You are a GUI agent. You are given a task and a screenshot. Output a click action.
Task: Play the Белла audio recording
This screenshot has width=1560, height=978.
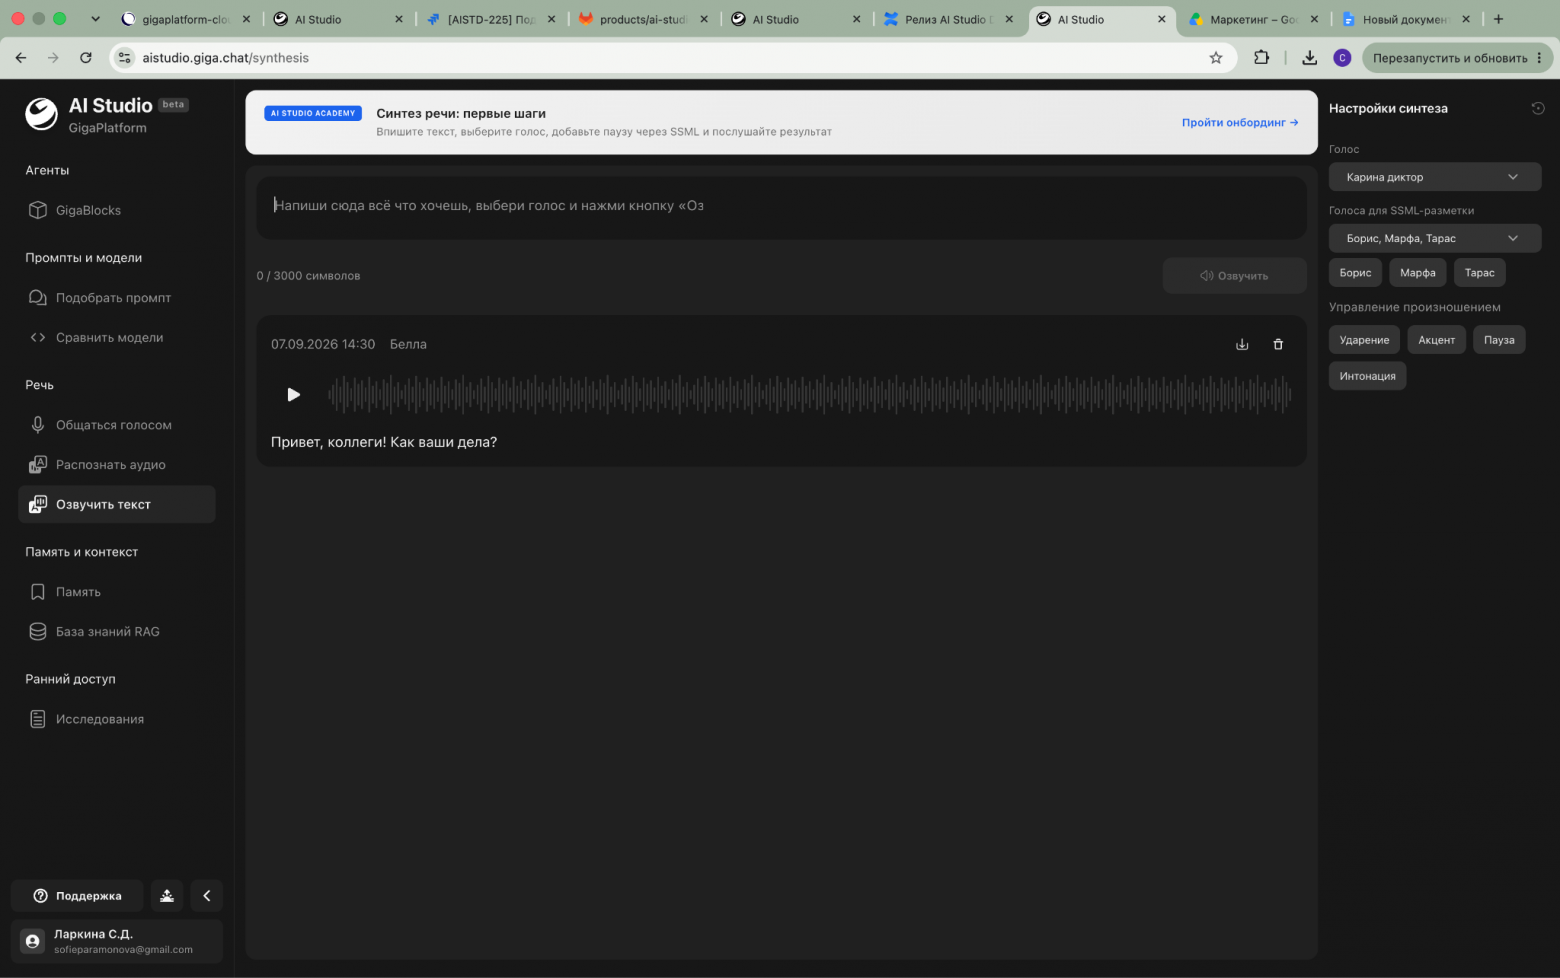click(293, 394)
